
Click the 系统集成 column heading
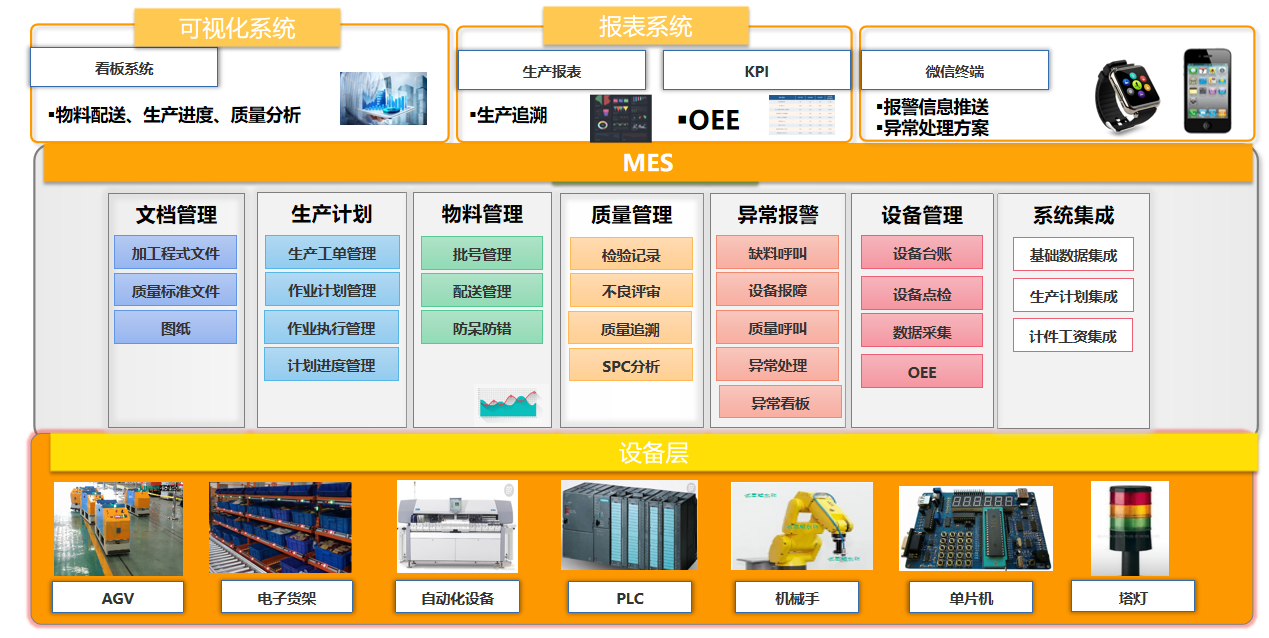click(x=1073, y=214)
